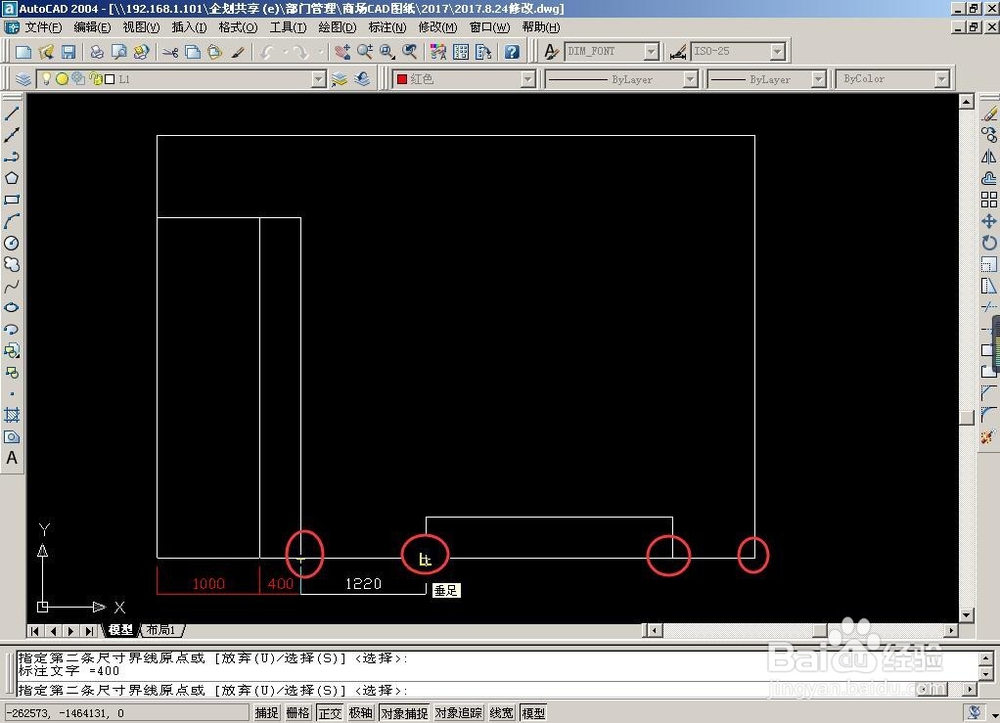This screenshot has width=1000, height=723.
Task: Open the 标注(N) menu
Action: coord(387,27)
